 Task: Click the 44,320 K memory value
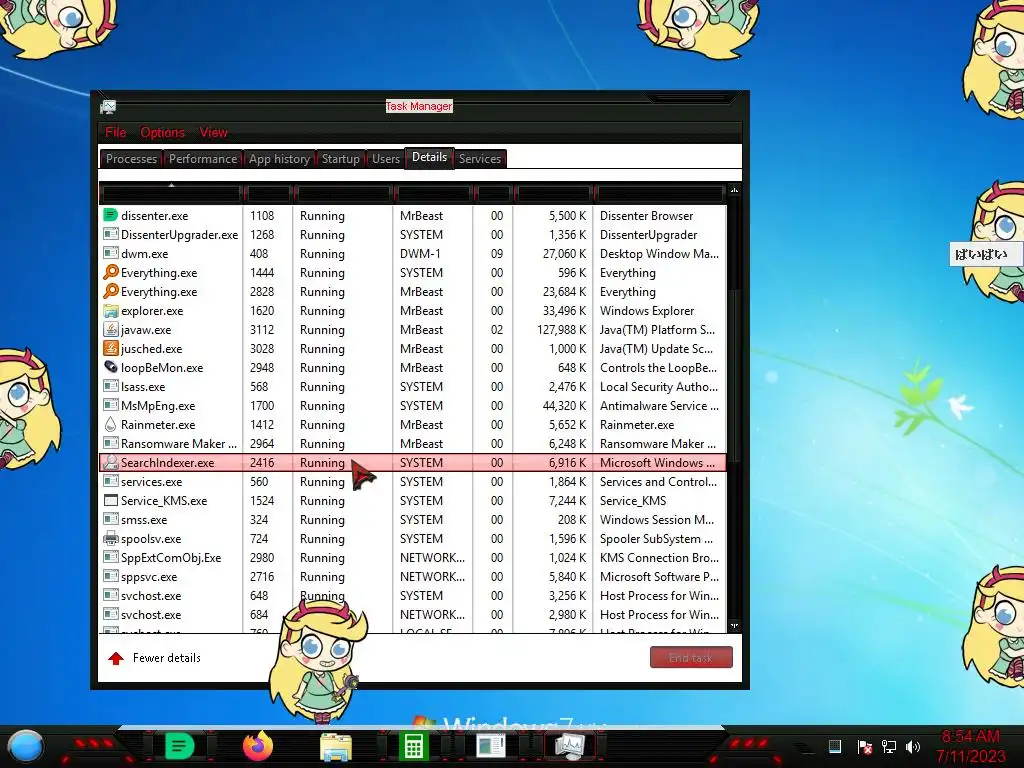point(564,405)
